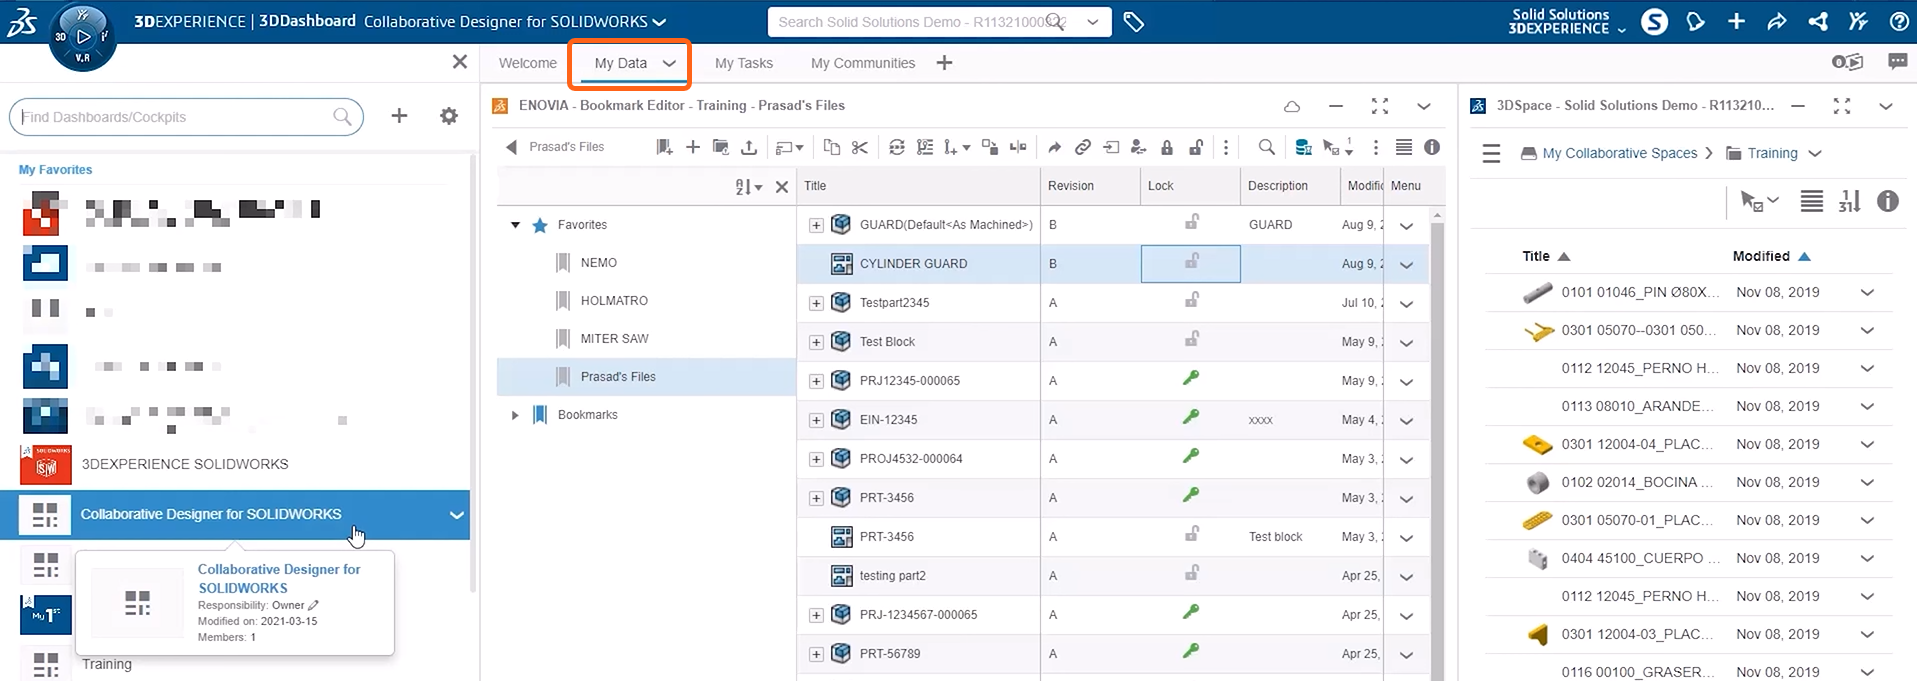This screenshot has height=681, width=1917.
Task: Switch to the My Tasks tab
Action: 743,63
